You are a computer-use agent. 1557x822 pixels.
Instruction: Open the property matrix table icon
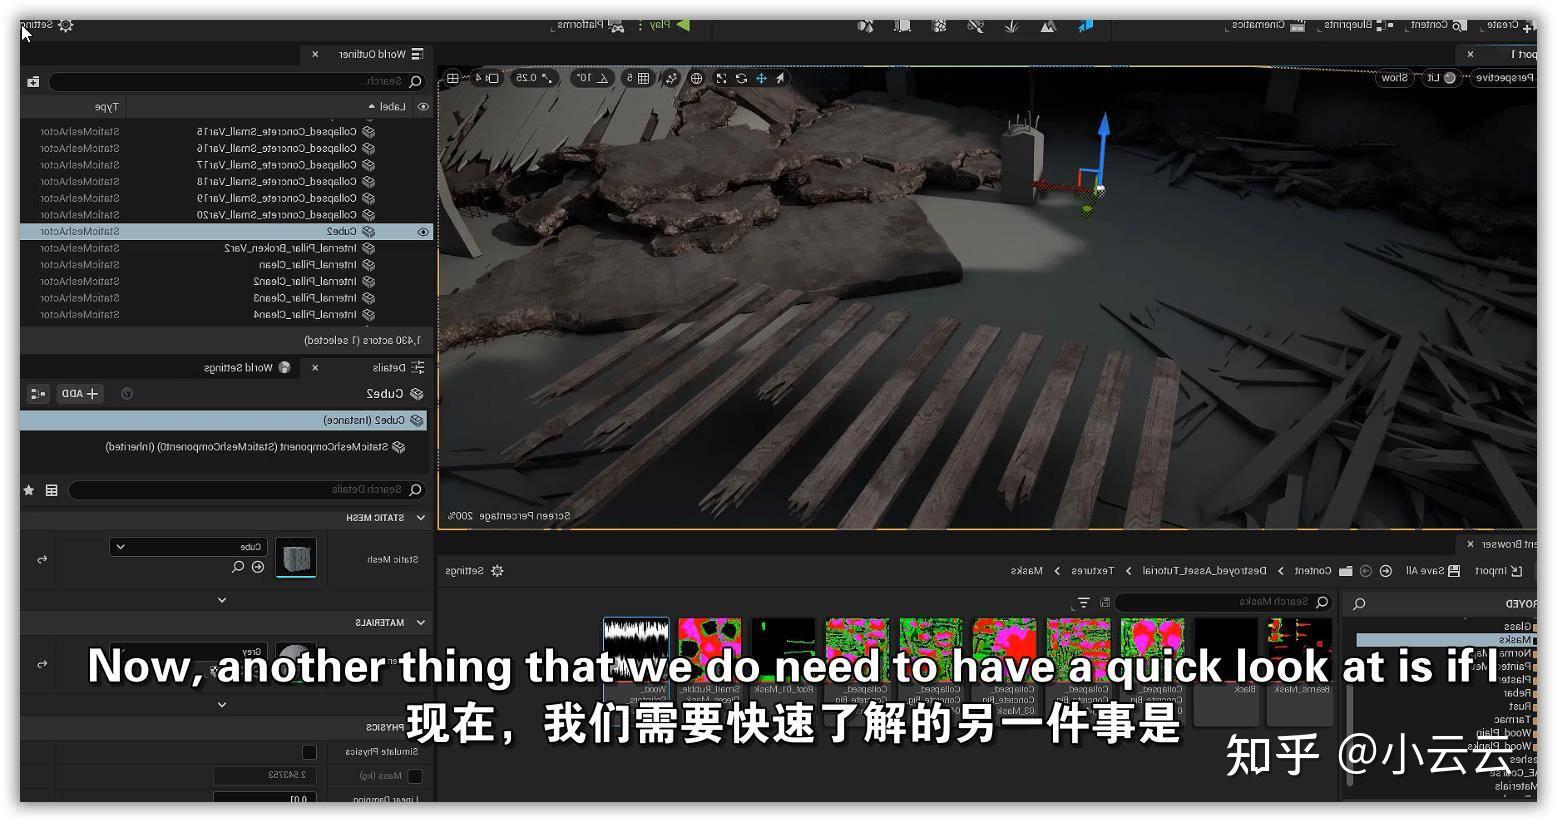coord(51,490)
